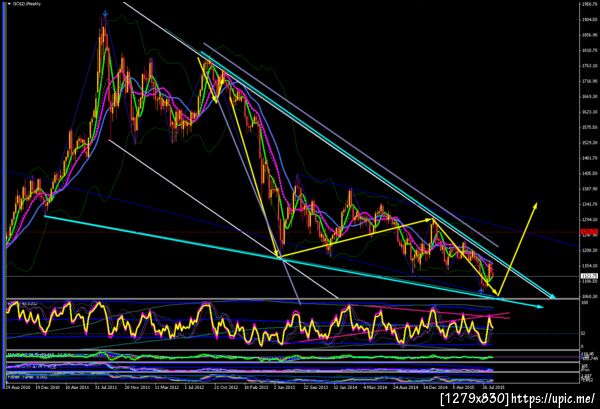The width and height of the screenshot is (600, 409).
Task: Click the 1763.10 price axis label
Action: [590, 66]
